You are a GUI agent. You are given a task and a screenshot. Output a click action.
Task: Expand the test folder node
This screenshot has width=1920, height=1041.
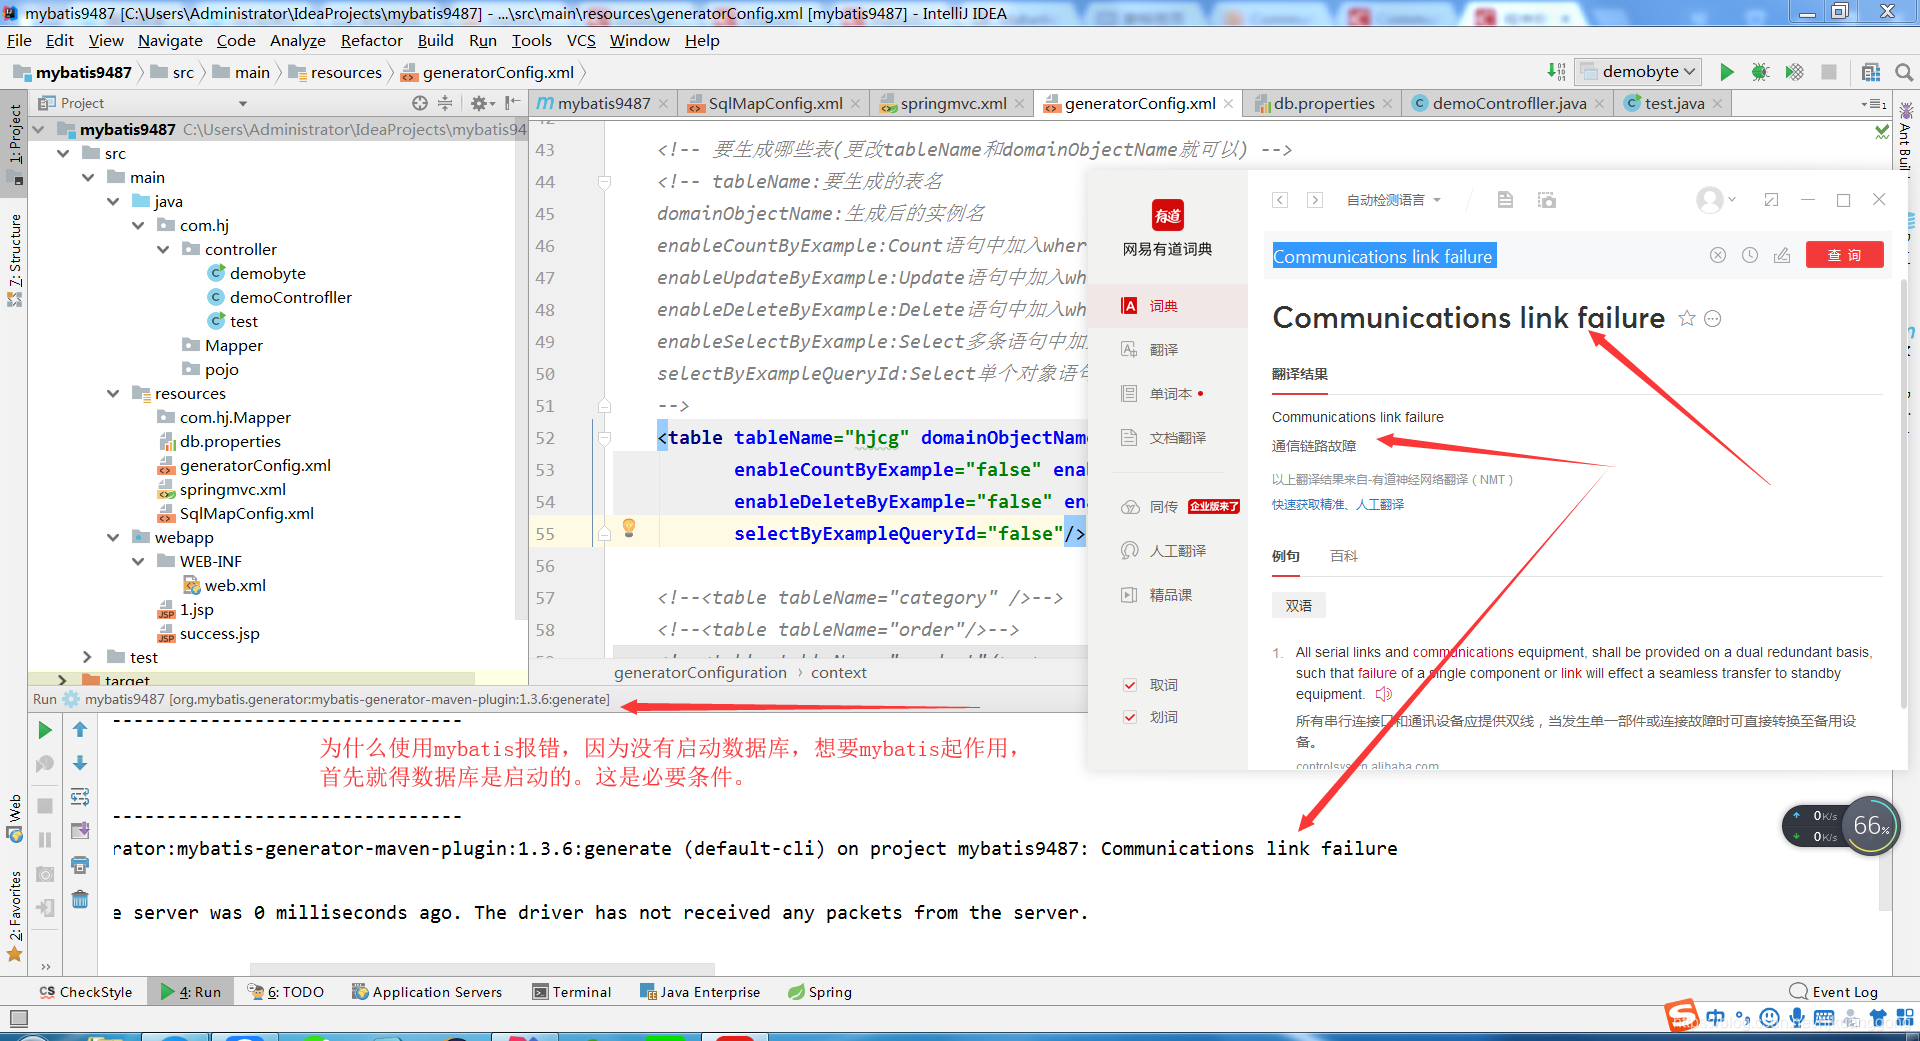pyautogui.click(x=87, y=657)
